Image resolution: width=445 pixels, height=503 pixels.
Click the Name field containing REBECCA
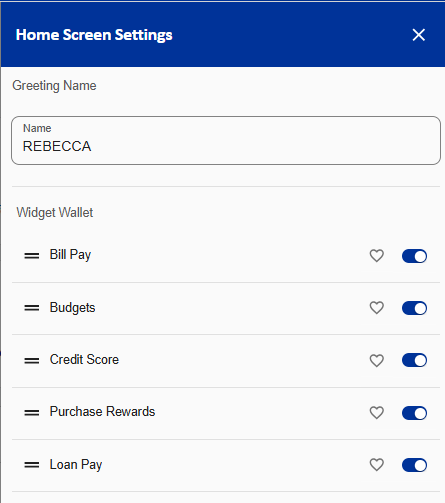[x=226, y=140]
